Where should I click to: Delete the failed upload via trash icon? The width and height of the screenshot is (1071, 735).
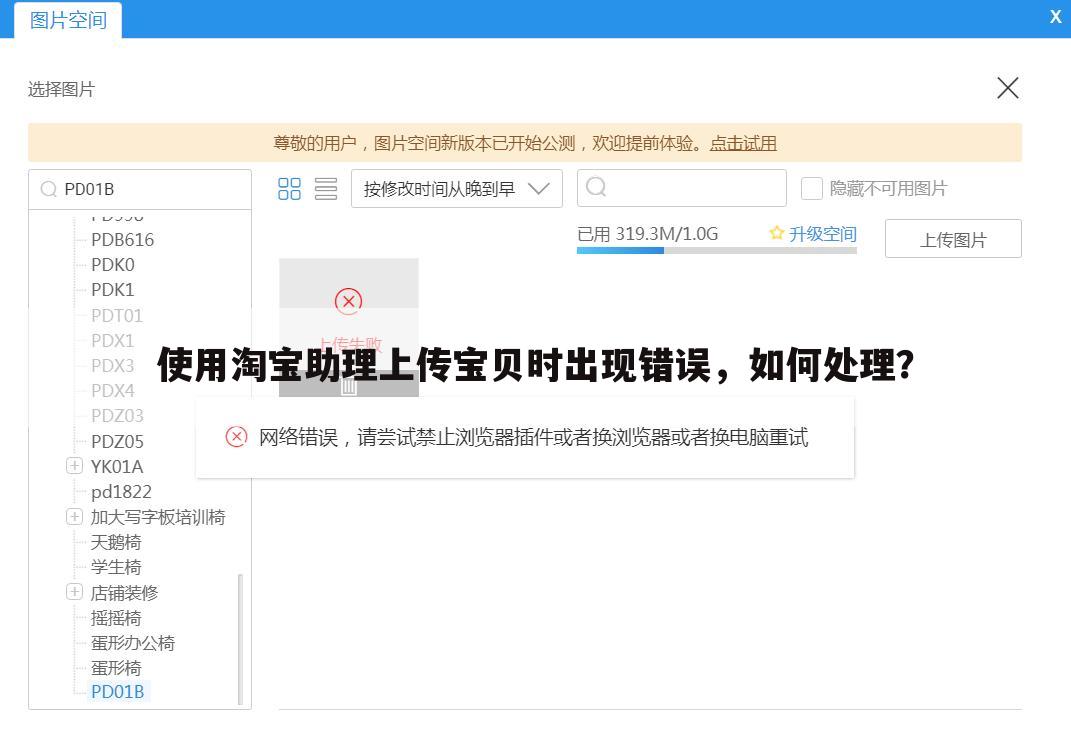point(349,387)
